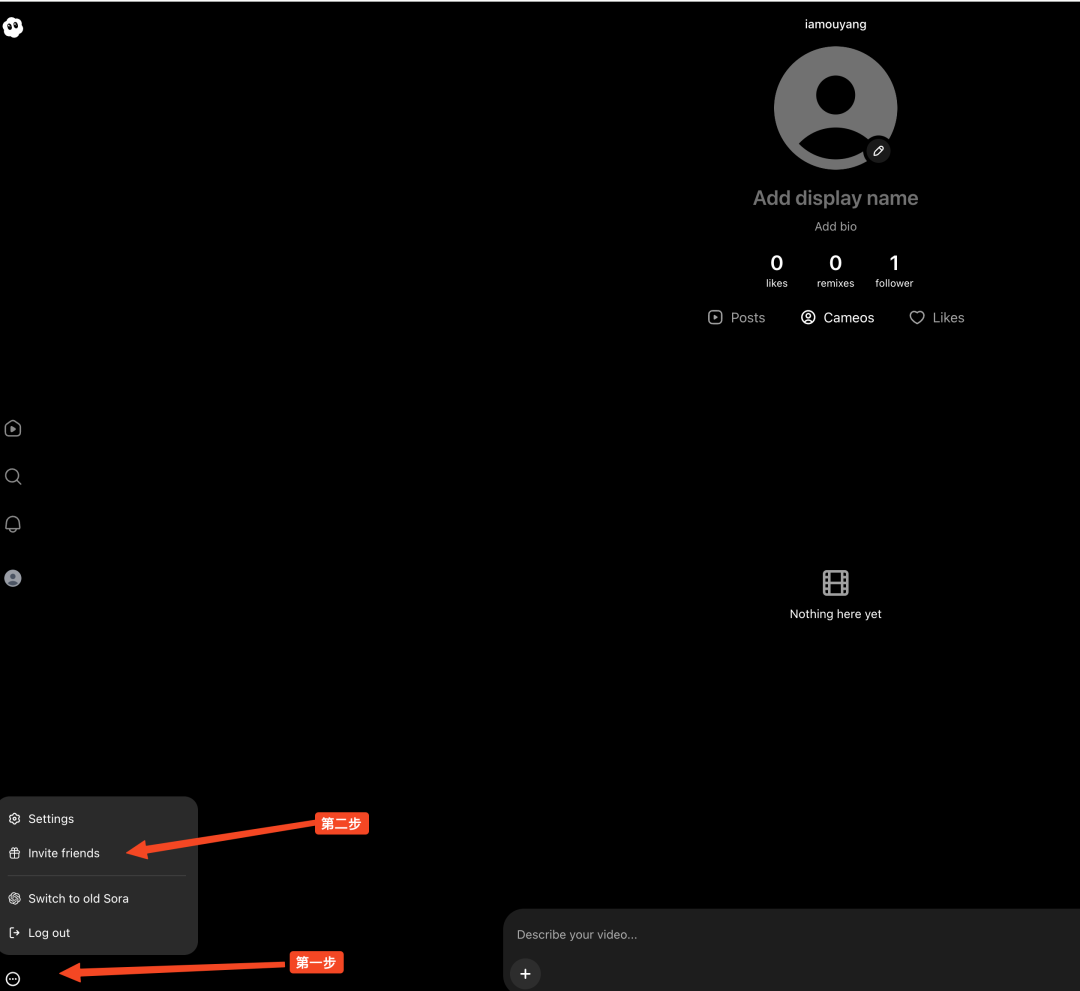Edit profile picture via pencil icon
The height and width of the screenshot is (991, 1080).
coord(878,151)
